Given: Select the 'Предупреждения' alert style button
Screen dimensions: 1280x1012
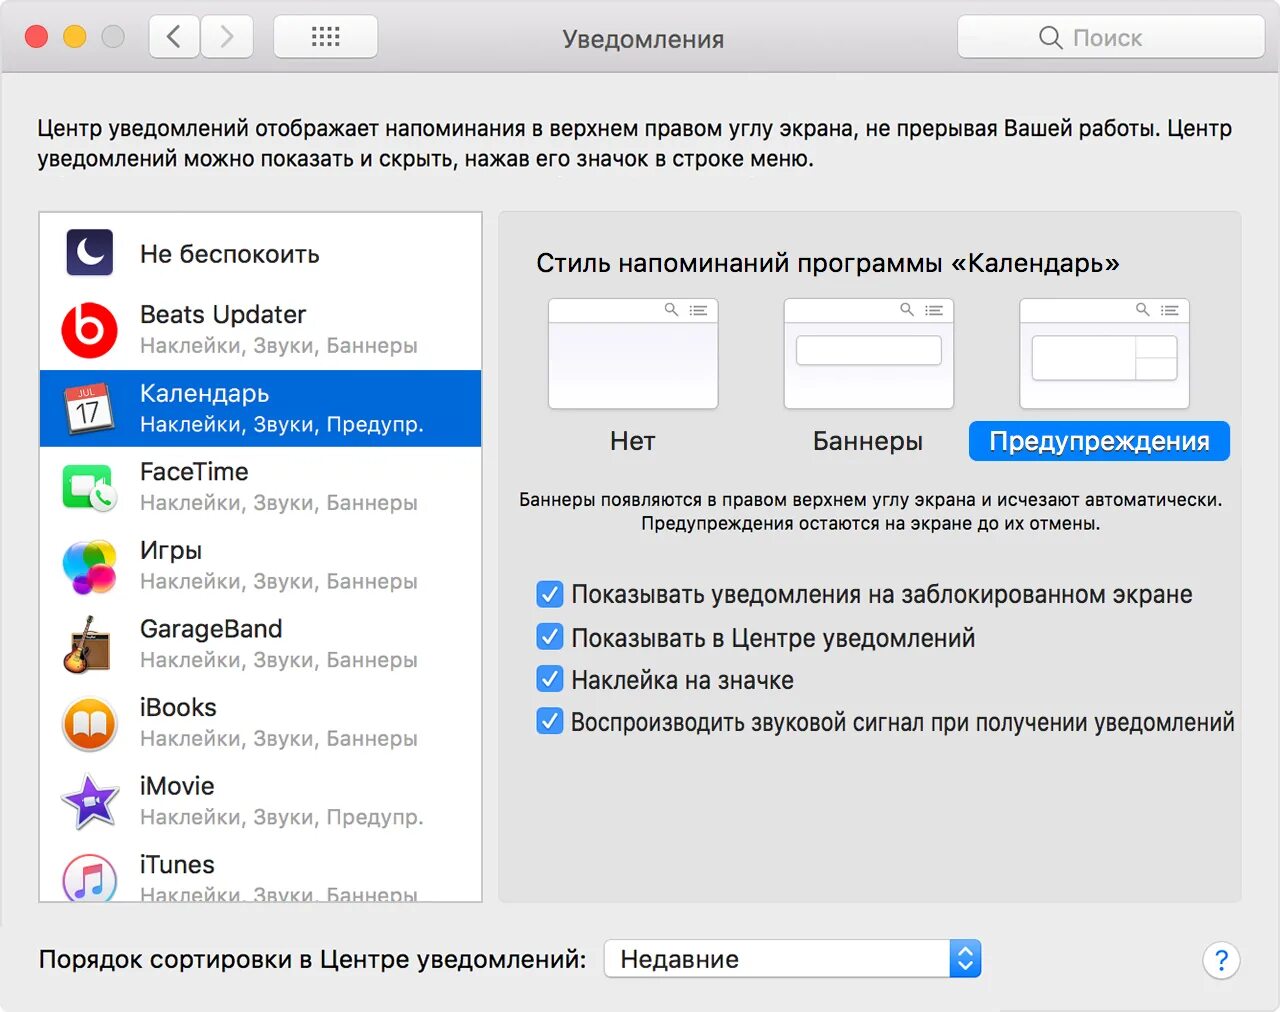Looking at the screenshot, I should point(1099,441).
